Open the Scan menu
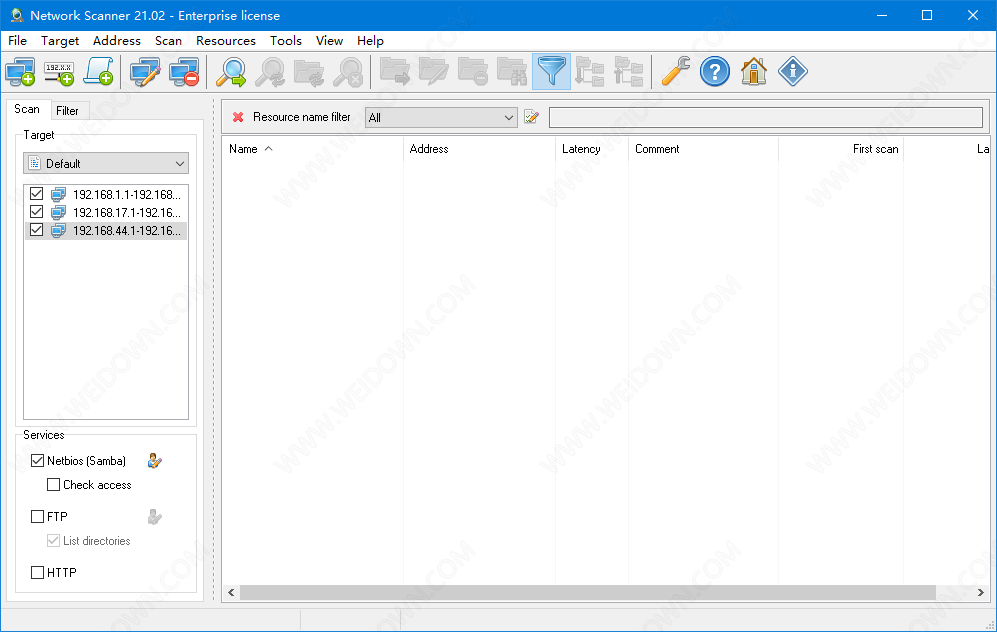 coord(168,41)
